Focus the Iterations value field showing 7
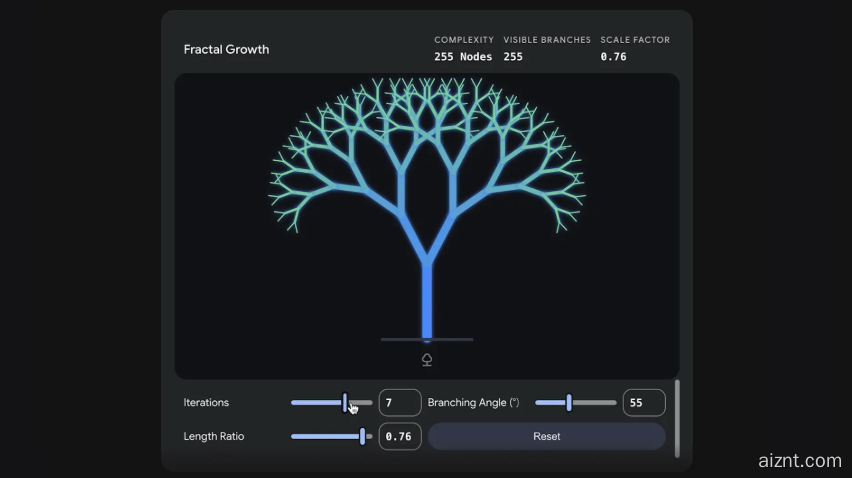852x478 pixels. click(399, 403)
